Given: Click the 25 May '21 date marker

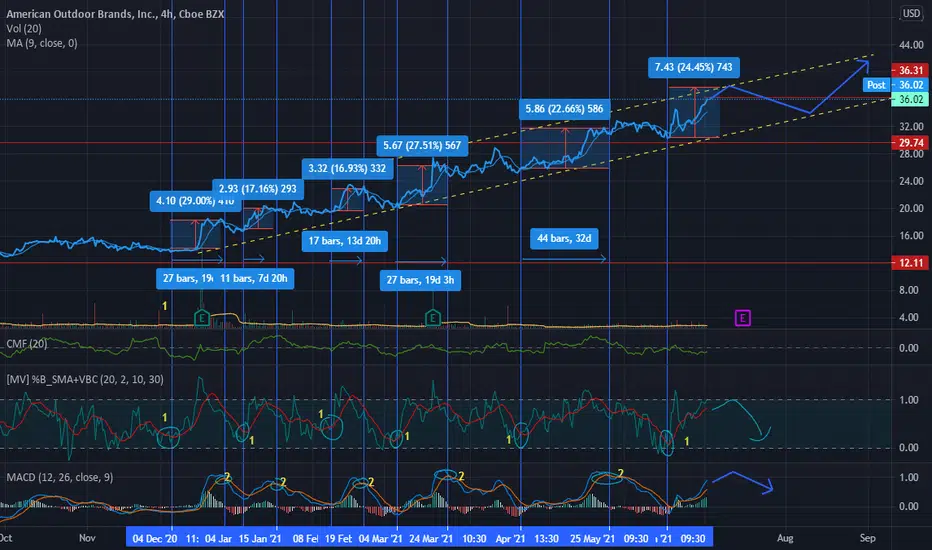Looking at the screenshot, I should point(593,539).
